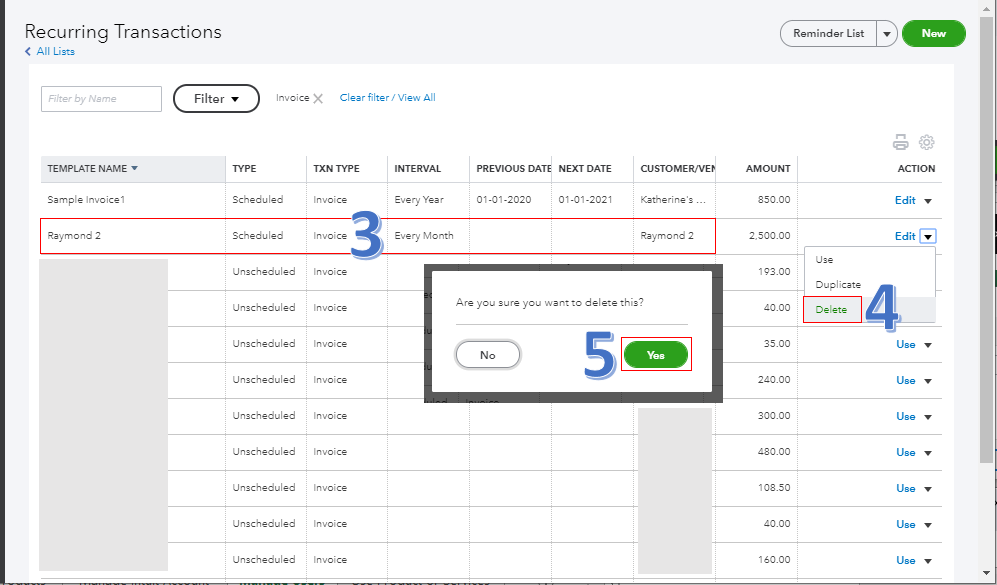Screen dimensions: 997x585
Task: Focus the Filter by Name field
Action: pos(101,99)
